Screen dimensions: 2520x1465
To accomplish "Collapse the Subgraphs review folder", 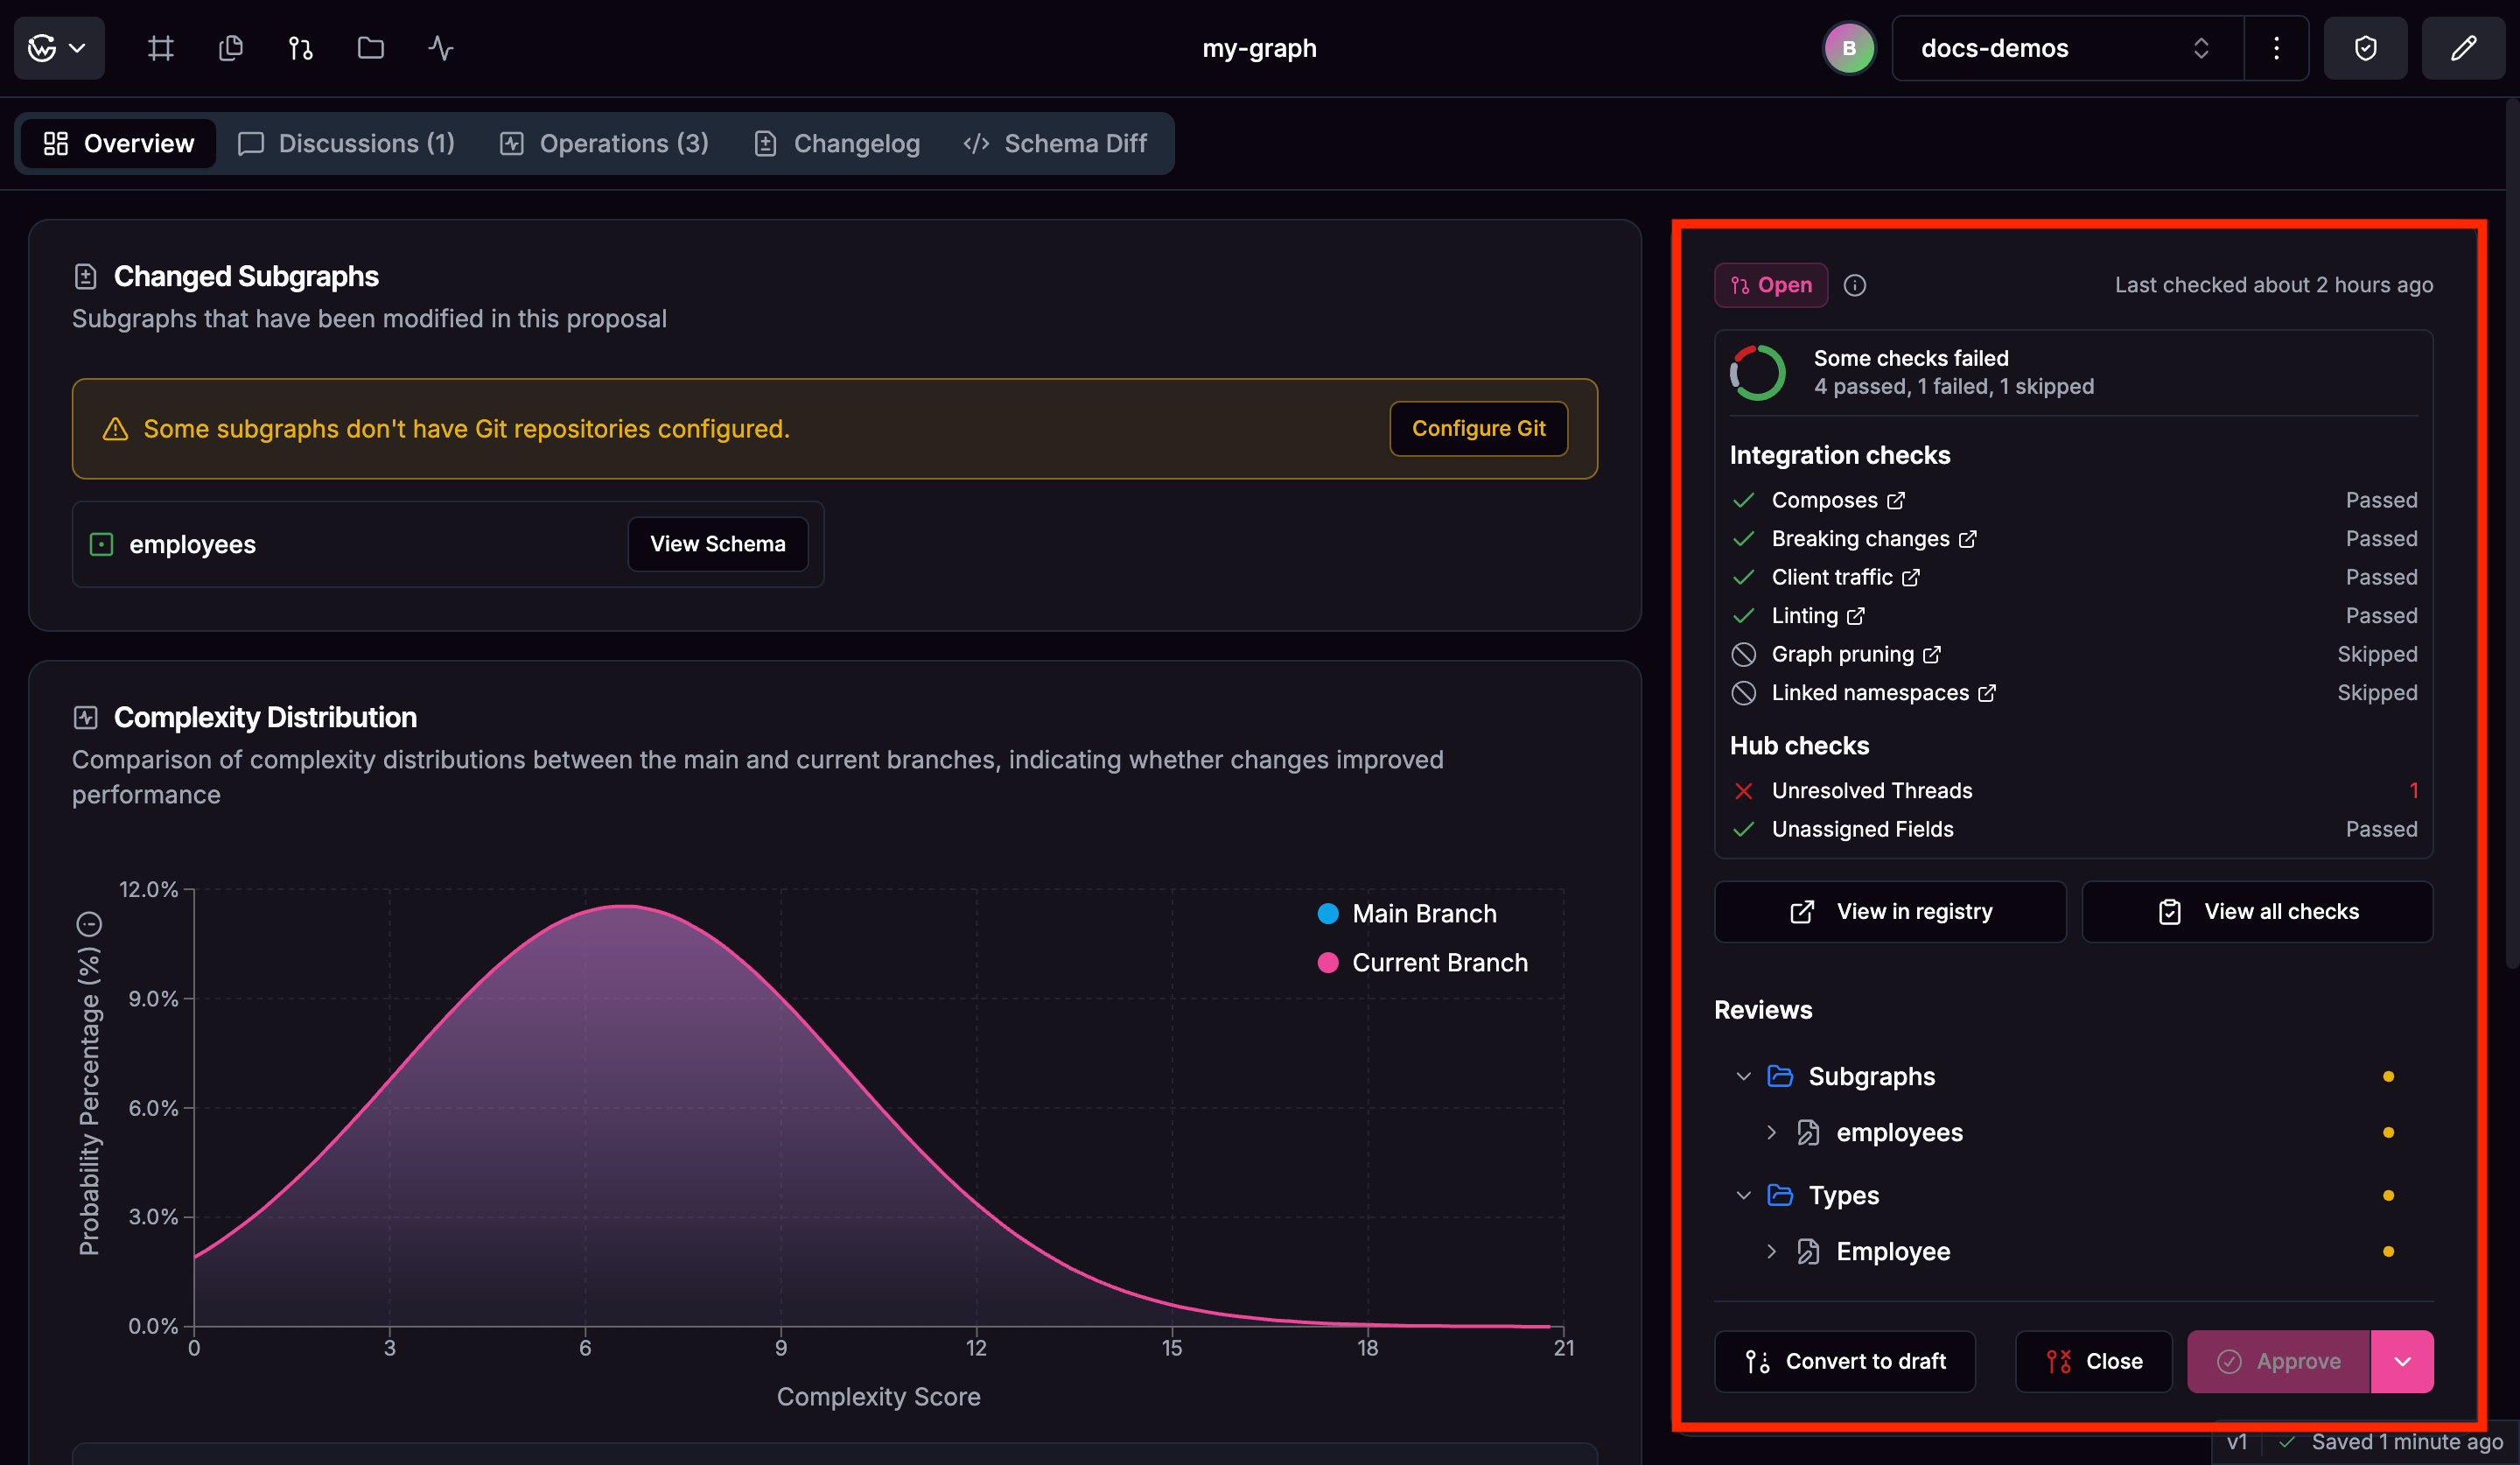I will pos(1743,1076).
